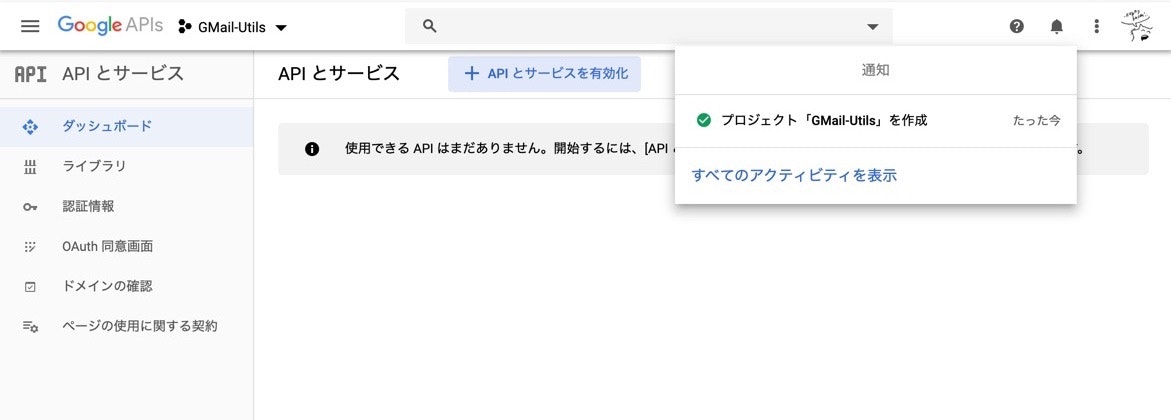Screen dimensions: 1171x420
Task: Open the three-dot more options menu
Action: point(1096,26)
